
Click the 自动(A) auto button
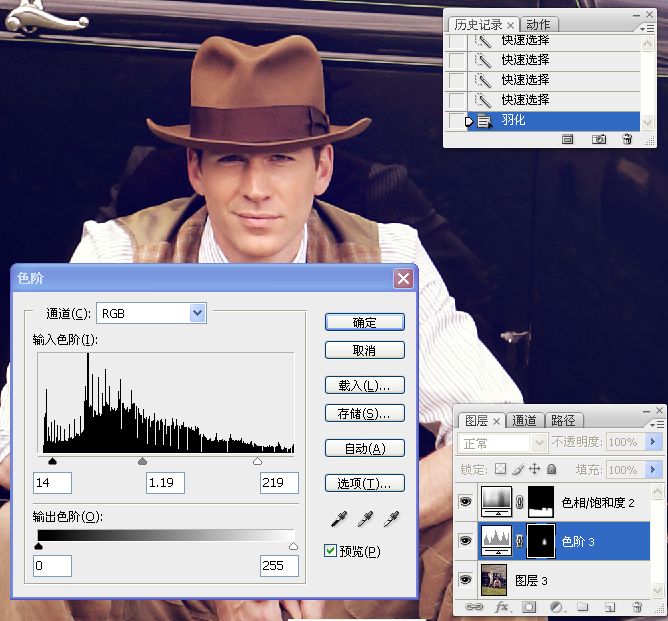coord(365,448)
